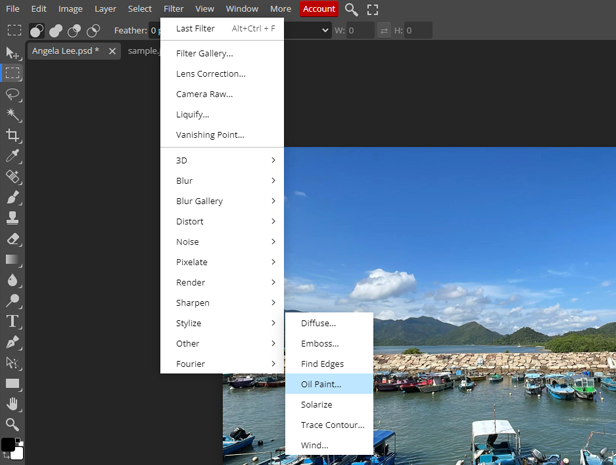The height and width of the screenshot is (465, 616).
Task: Close the Angela Lee.psd tab
Action: [x=112, y=51]
